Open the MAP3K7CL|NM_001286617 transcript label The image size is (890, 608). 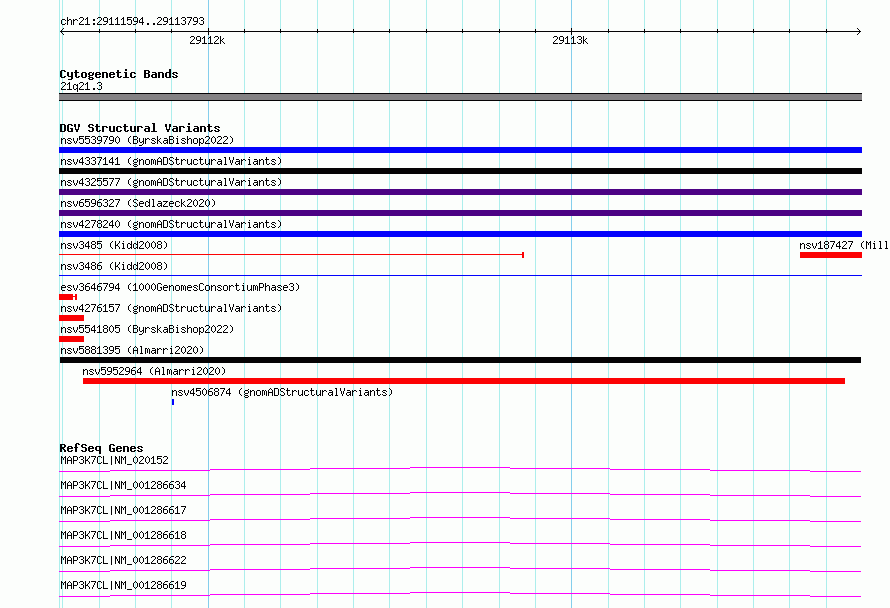123,510
